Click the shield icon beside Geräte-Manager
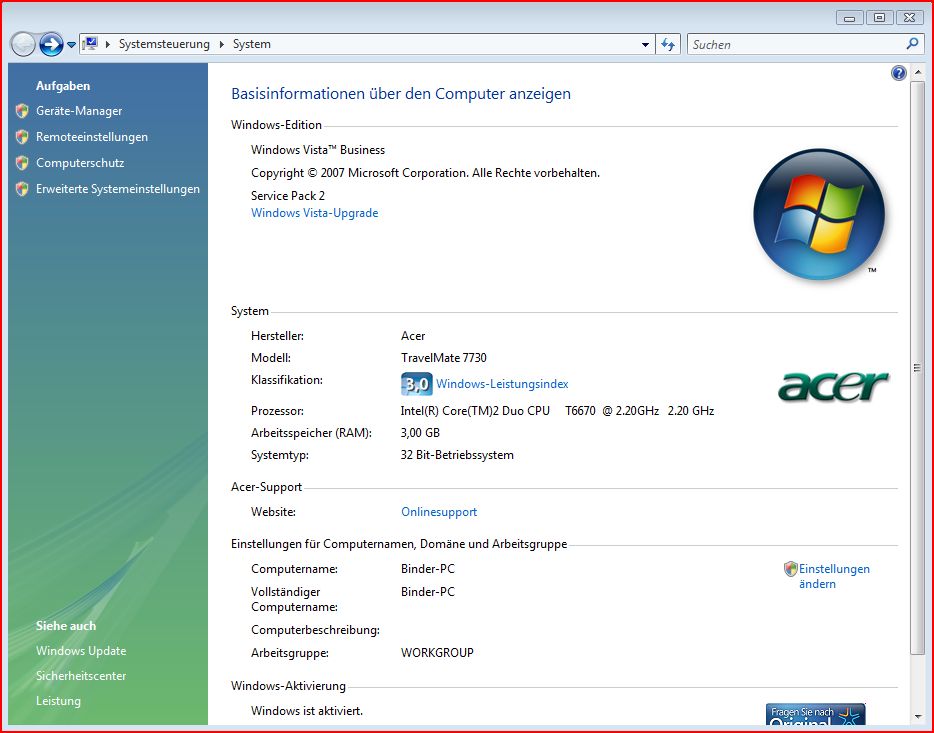The image size is (934, 733). tap(22, 111)
